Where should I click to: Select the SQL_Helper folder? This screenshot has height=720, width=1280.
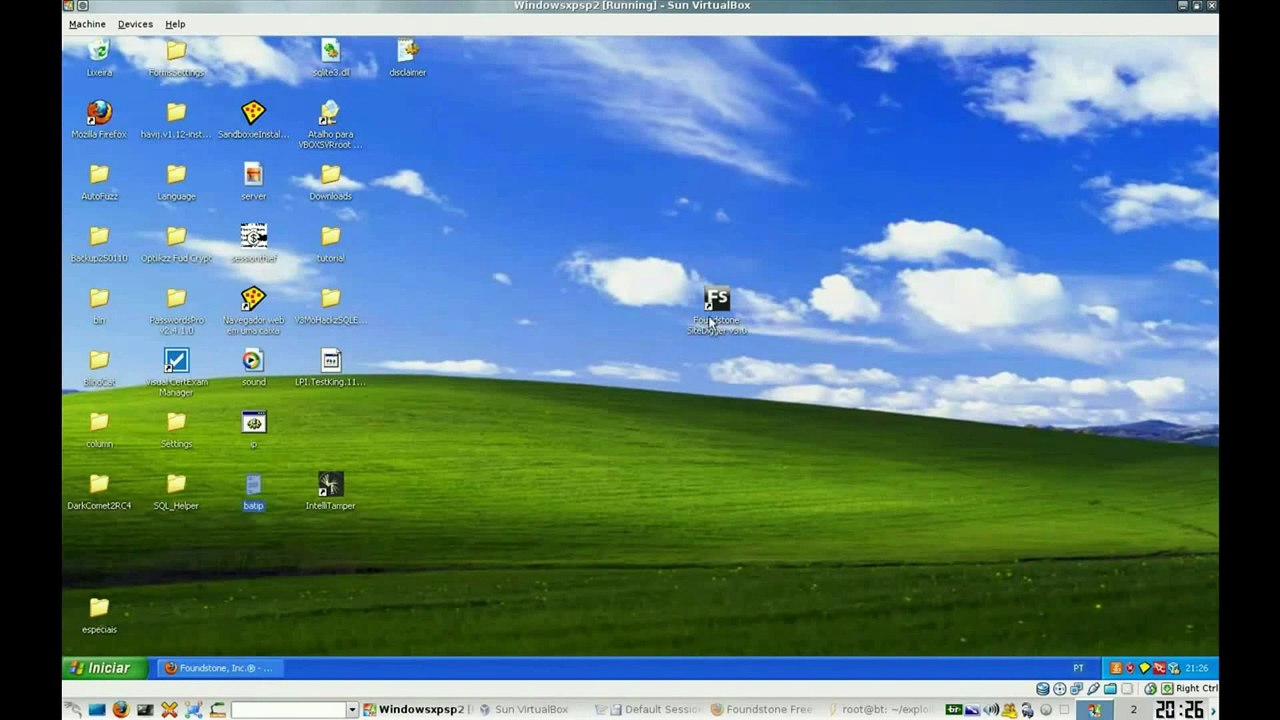176,491
